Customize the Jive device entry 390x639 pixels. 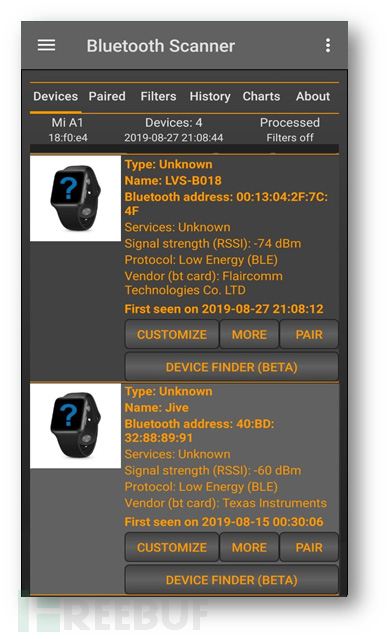coord(172,547)
